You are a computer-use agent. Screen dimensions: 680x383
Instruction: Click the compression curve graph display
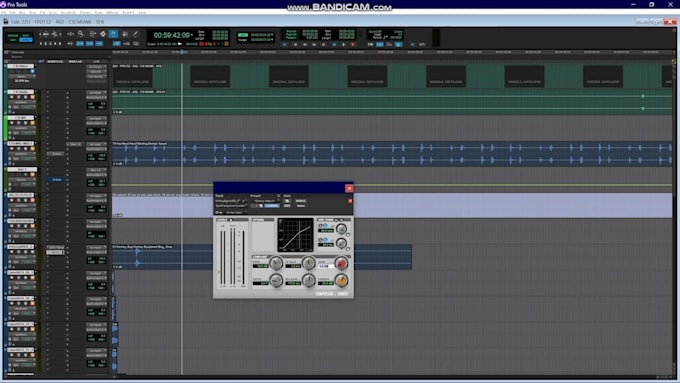(295, 235)
